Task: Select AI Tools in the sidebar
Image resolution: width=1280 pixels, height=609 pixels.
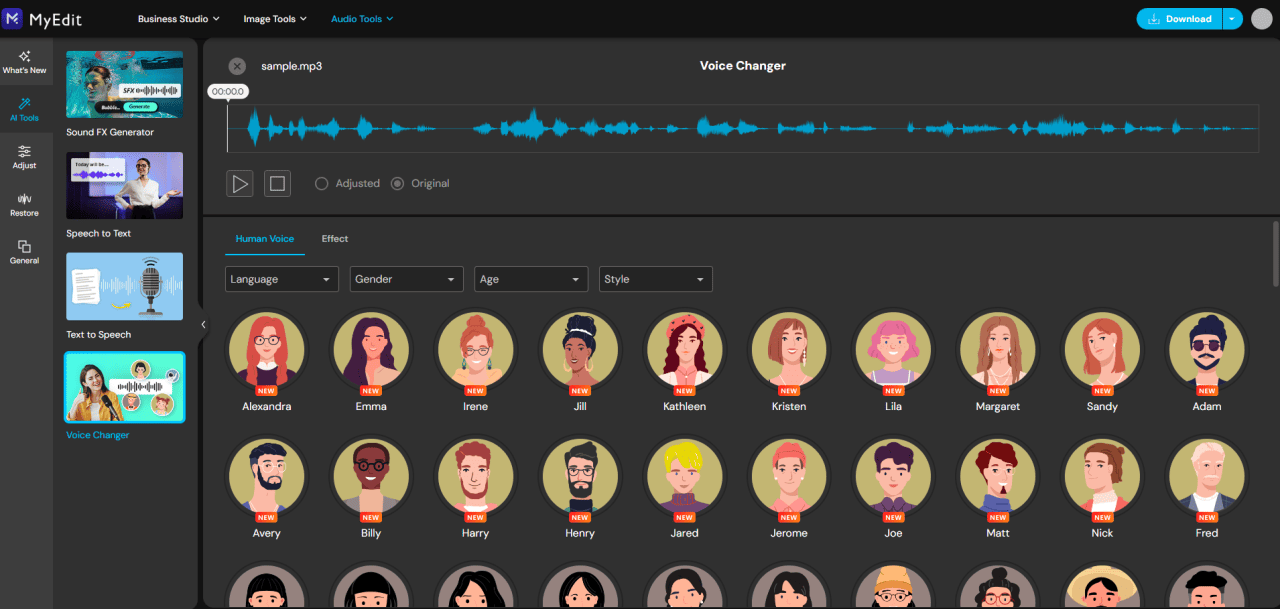Action: point(24,109)
